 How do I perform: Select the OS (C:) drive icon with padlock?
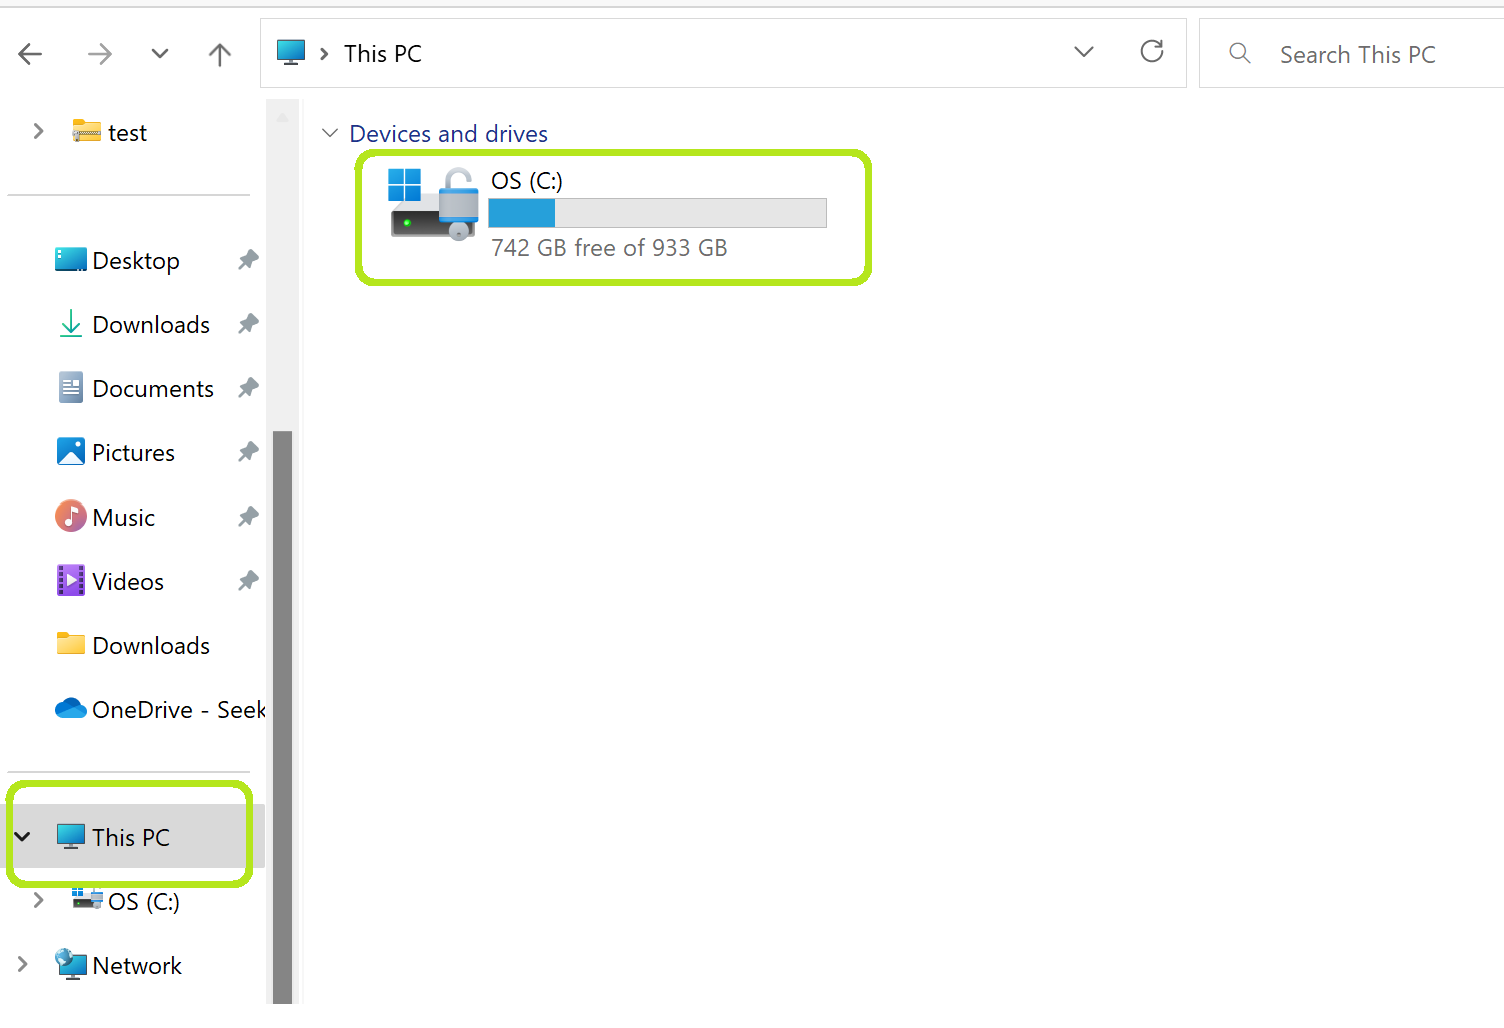433,204
